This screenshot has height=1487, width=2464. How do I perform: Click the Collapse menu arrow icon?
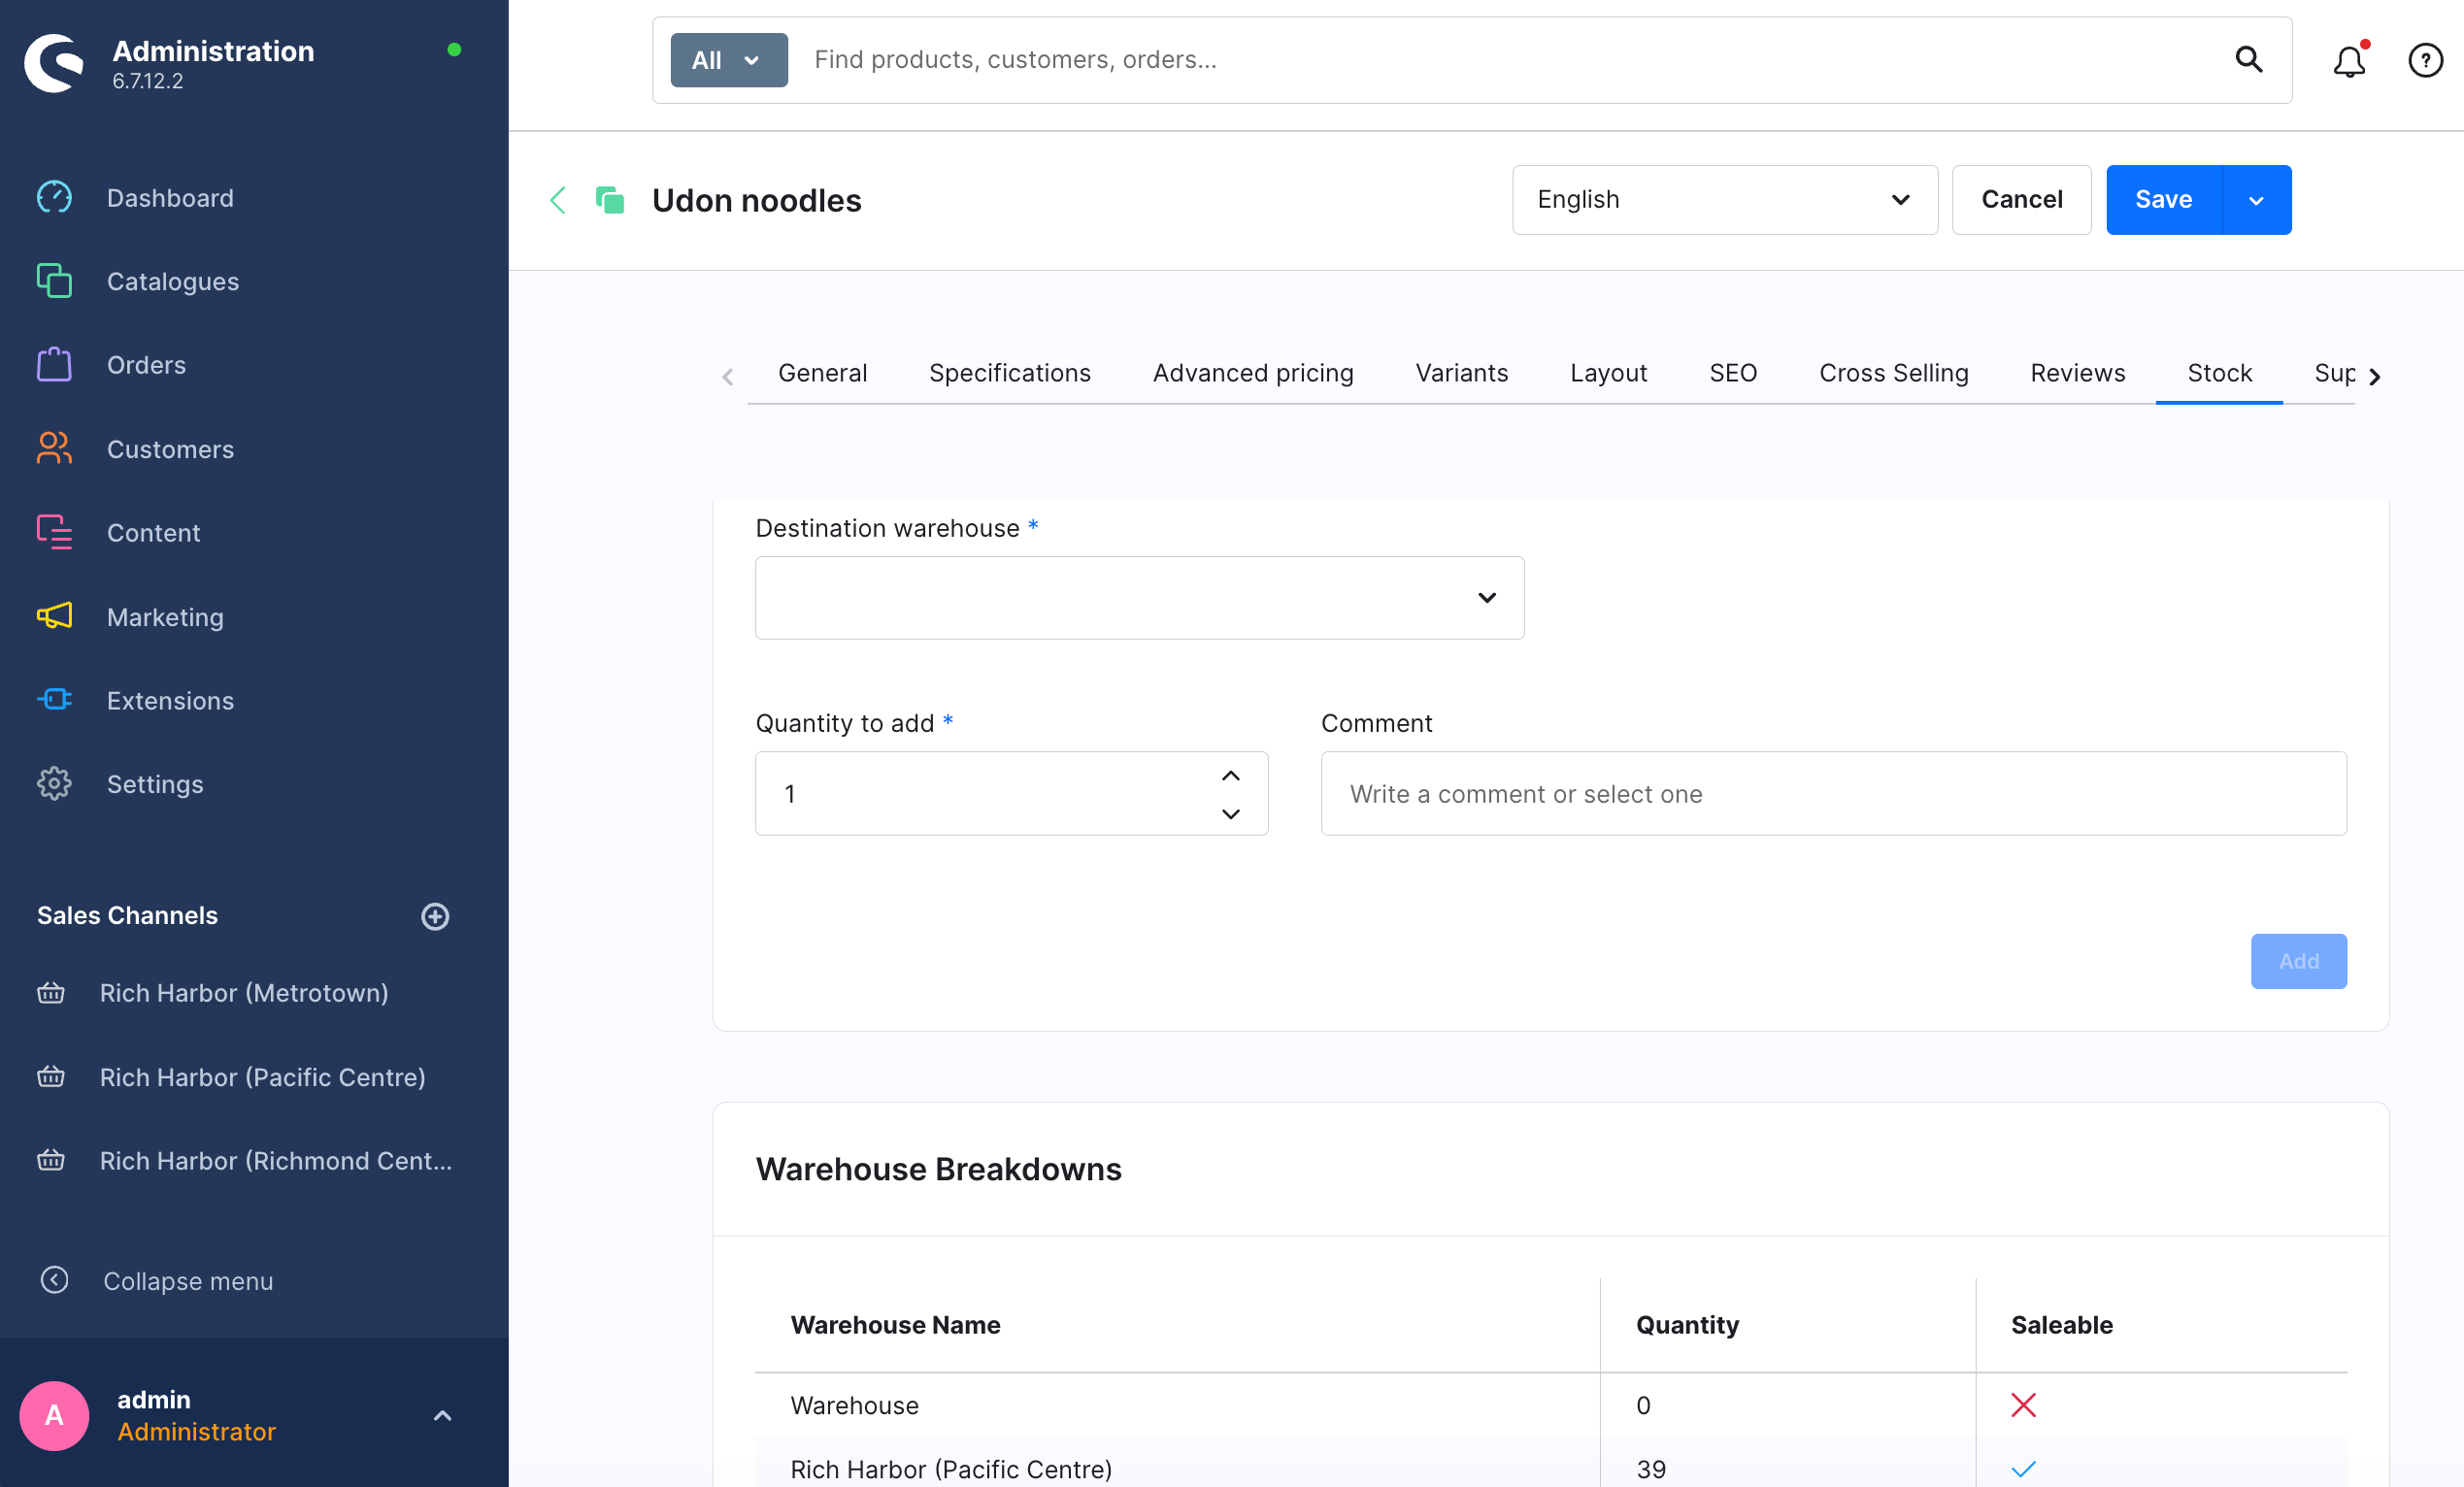point(54,1280)
